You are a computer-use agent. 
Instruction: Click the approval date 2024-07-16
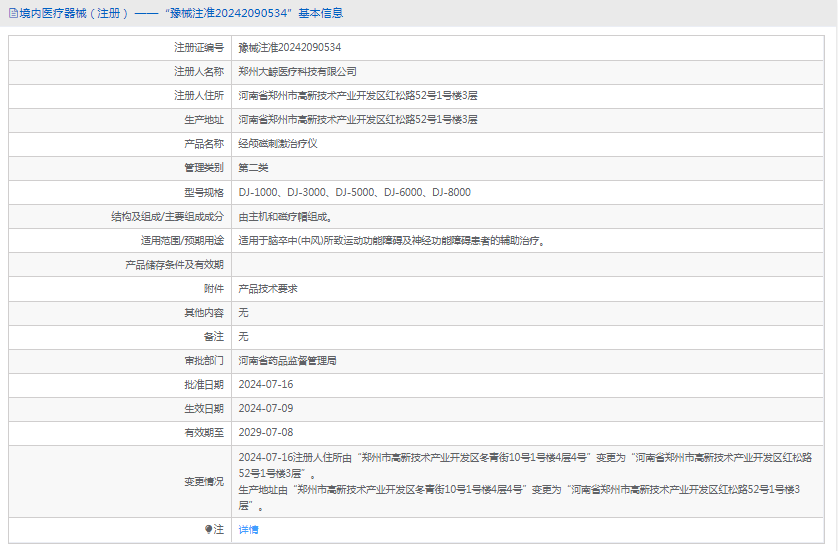[x=265, y=384]
